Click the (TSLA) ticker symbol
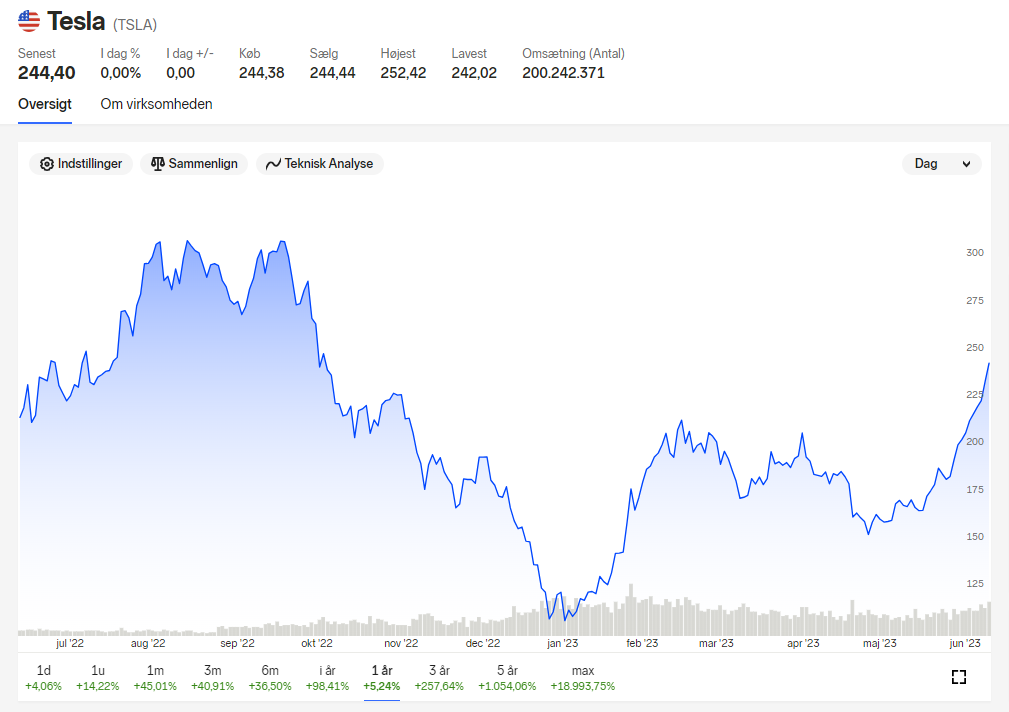1009x712 pixels. click(x=135, y=25)
